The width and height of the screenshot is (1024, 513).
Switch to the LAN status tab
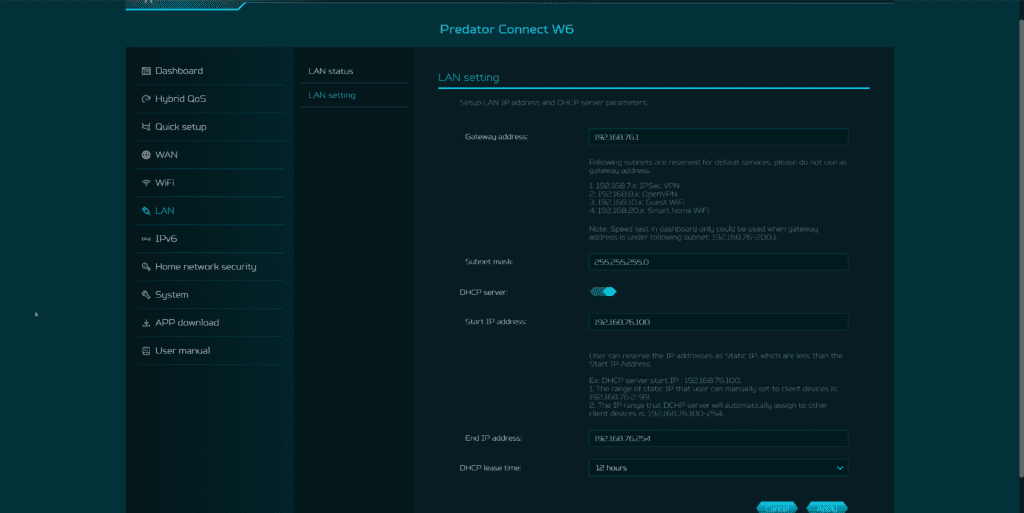coord(331,71)
